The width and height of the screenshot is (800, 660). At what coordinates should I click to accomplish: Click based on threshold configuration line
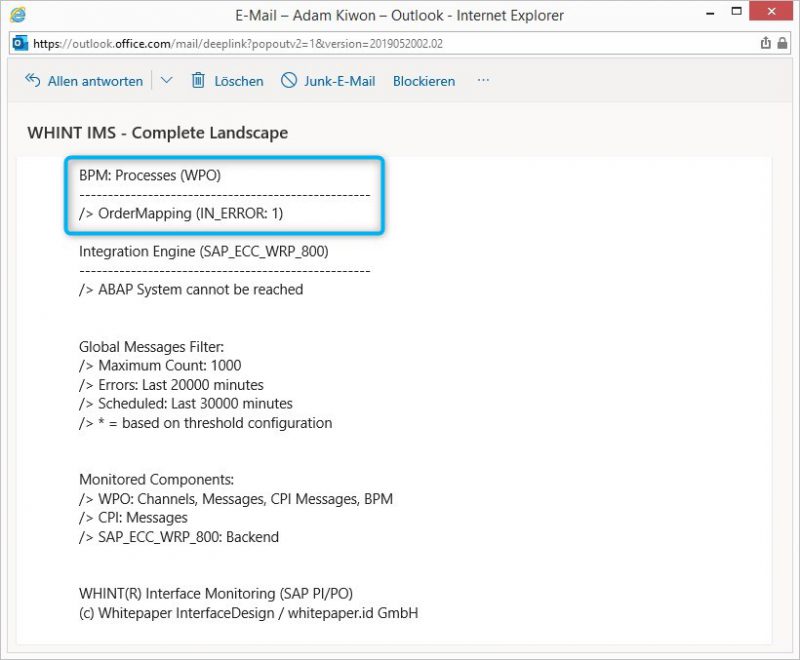click(206, 423)
